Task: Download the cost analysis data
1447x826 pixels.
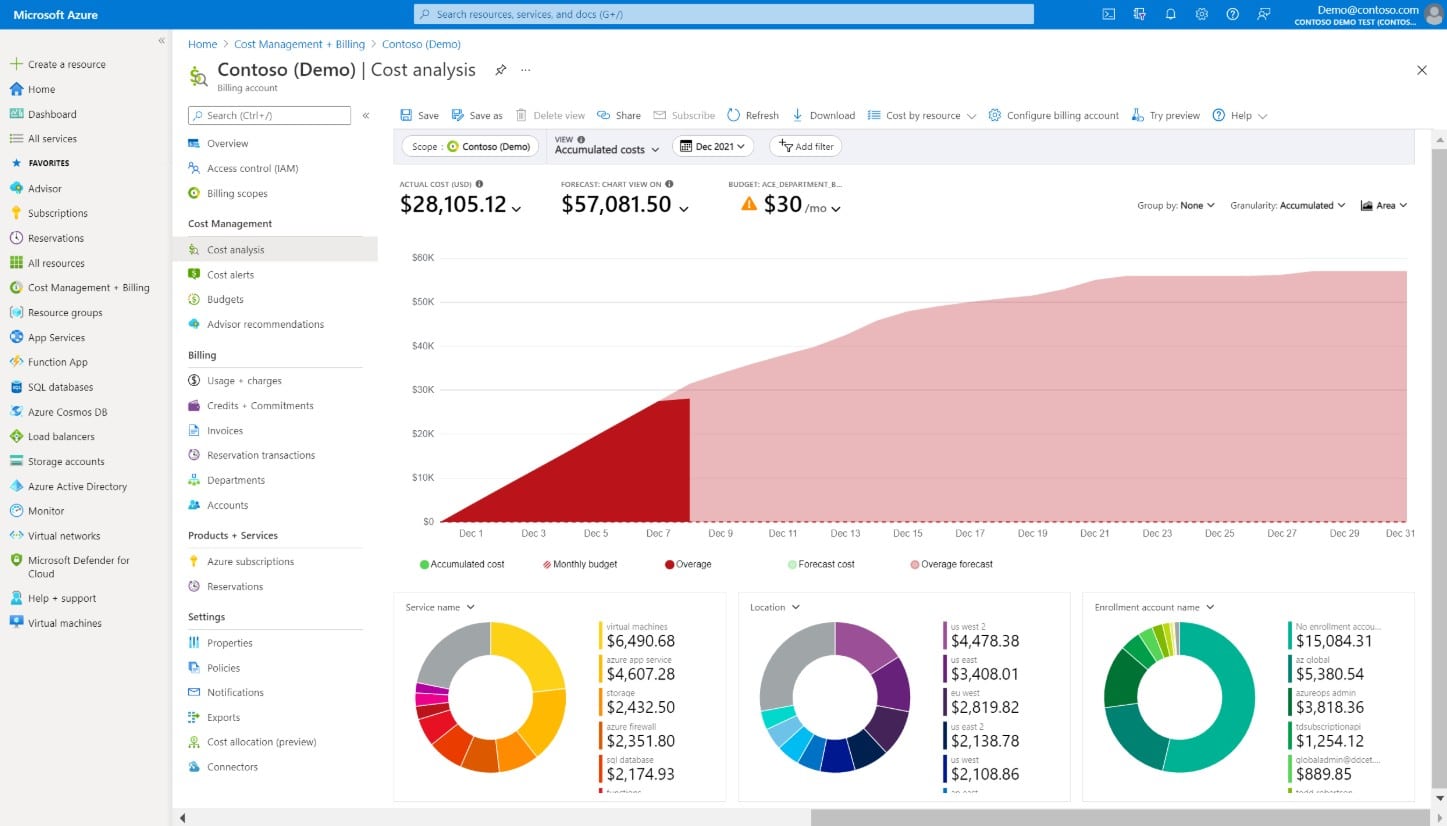Action: point(823,115)
